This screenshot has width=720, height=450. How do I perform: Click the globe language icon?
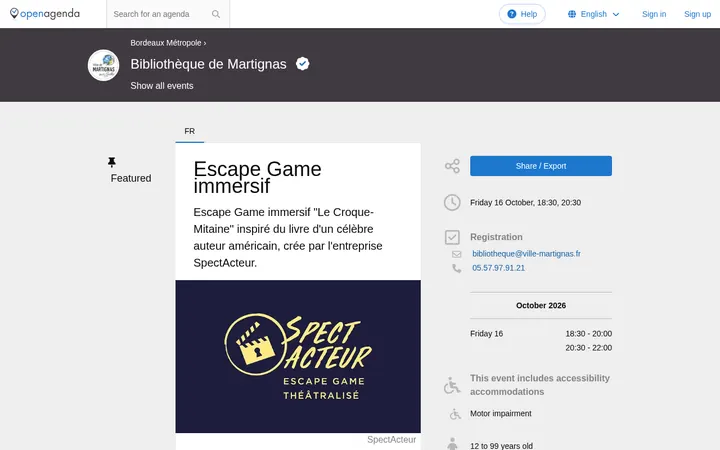(572, 14)
